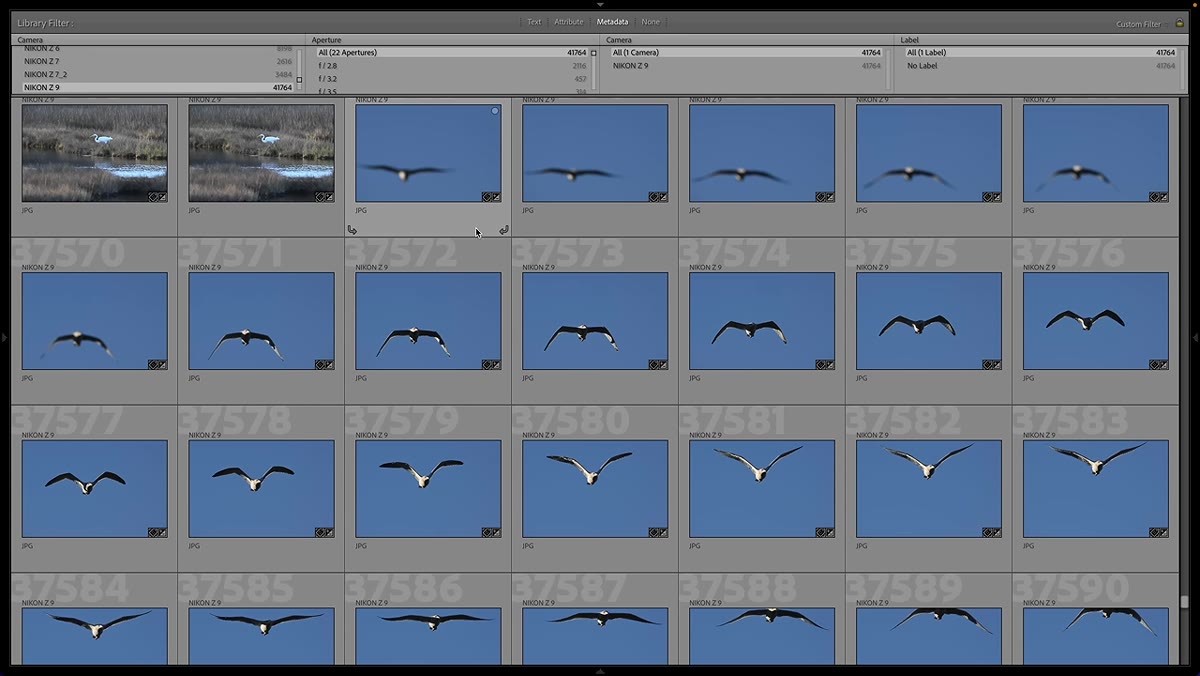
Task: Expand the left panel with the left-edge arrow
Action: 5,338
